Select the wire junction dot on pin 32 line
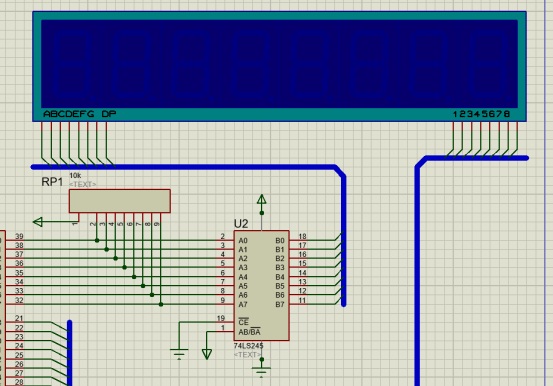The width and height of the screenshot is (553, 386). click(161, 304)
